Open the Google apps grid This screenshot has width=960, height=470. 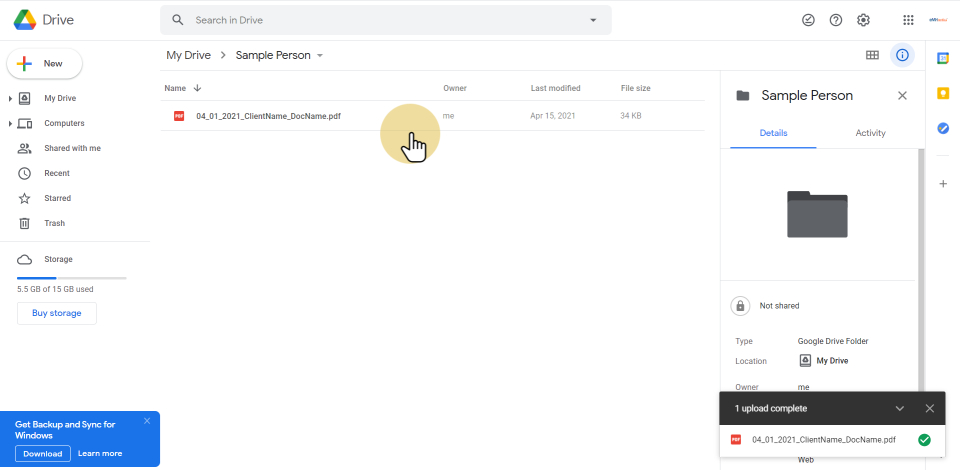tap(908, 20)
